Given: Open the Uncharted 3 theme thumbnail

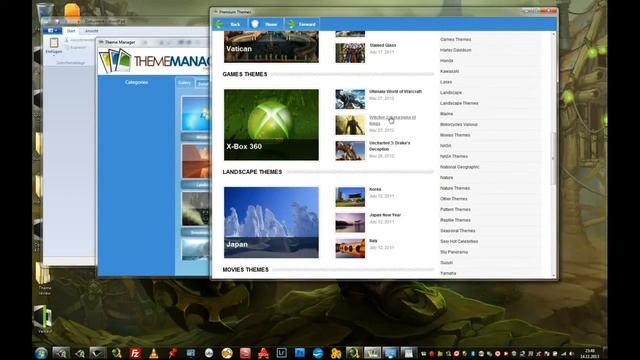Looking at the screenshot, I should point(350,151).
